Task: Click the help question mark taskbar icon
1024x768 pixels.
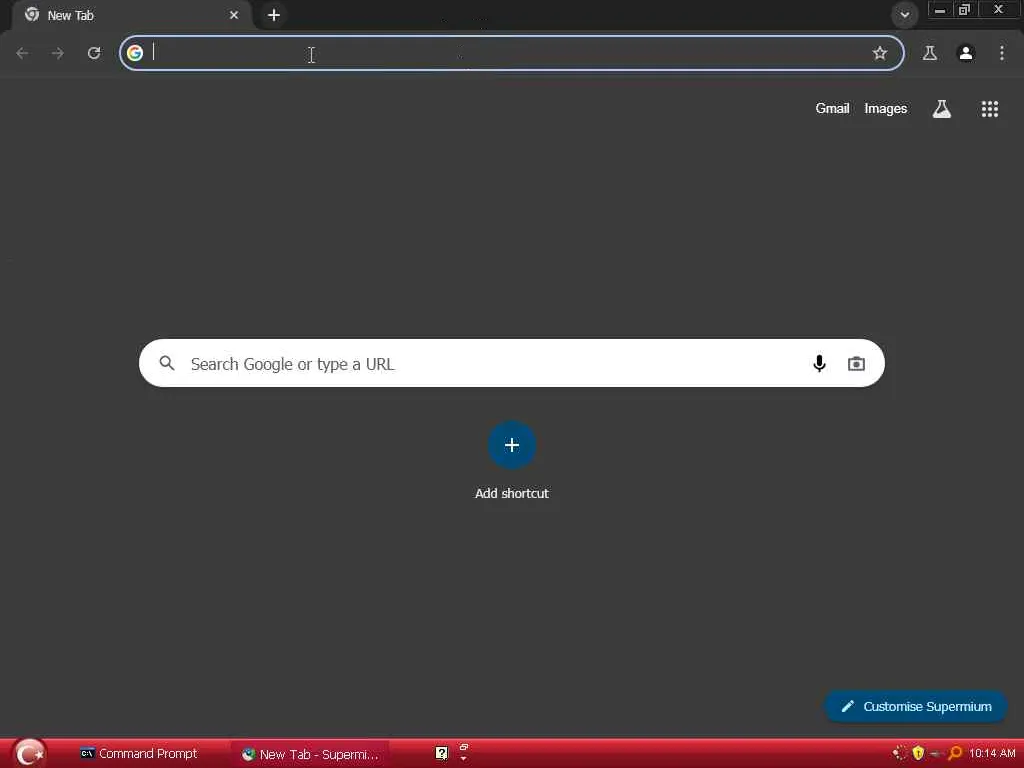Action: (x=441, y=754)
